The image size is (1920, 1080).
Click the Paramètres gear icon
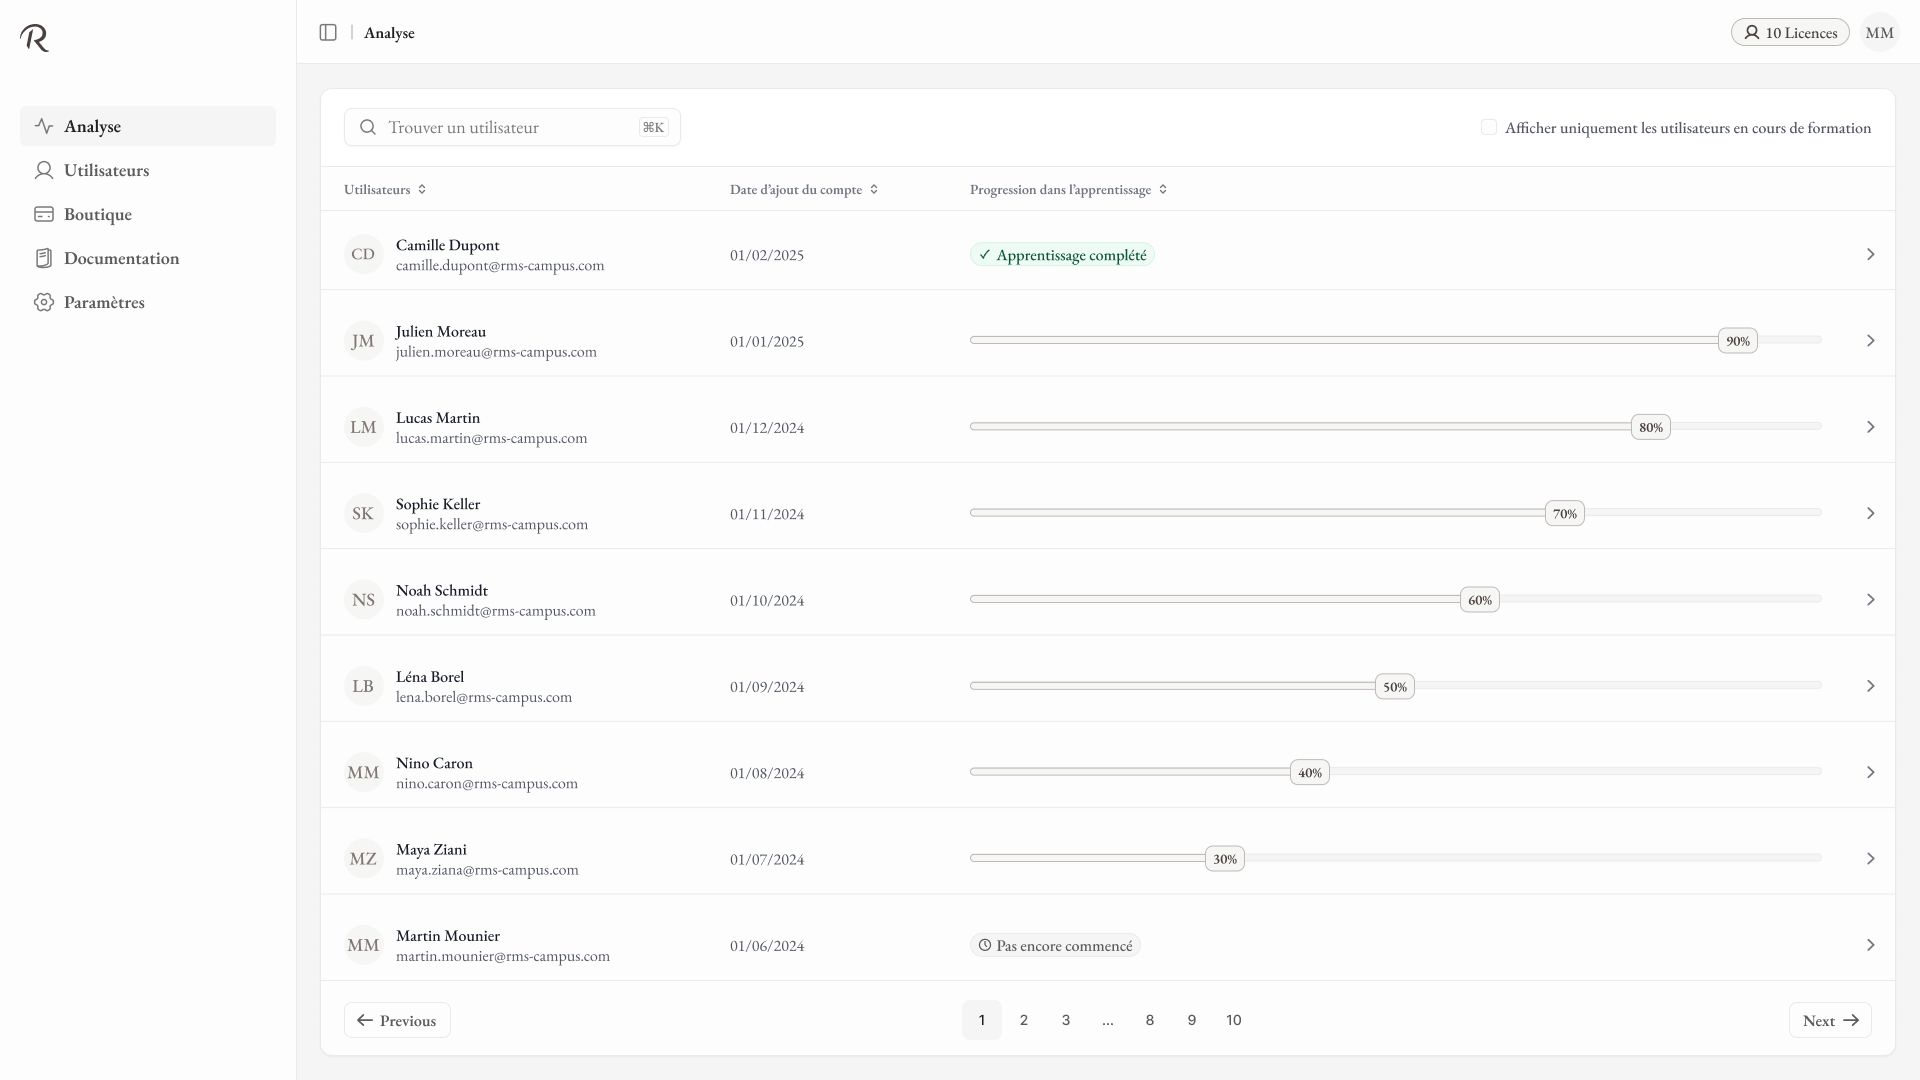(44, 302)
